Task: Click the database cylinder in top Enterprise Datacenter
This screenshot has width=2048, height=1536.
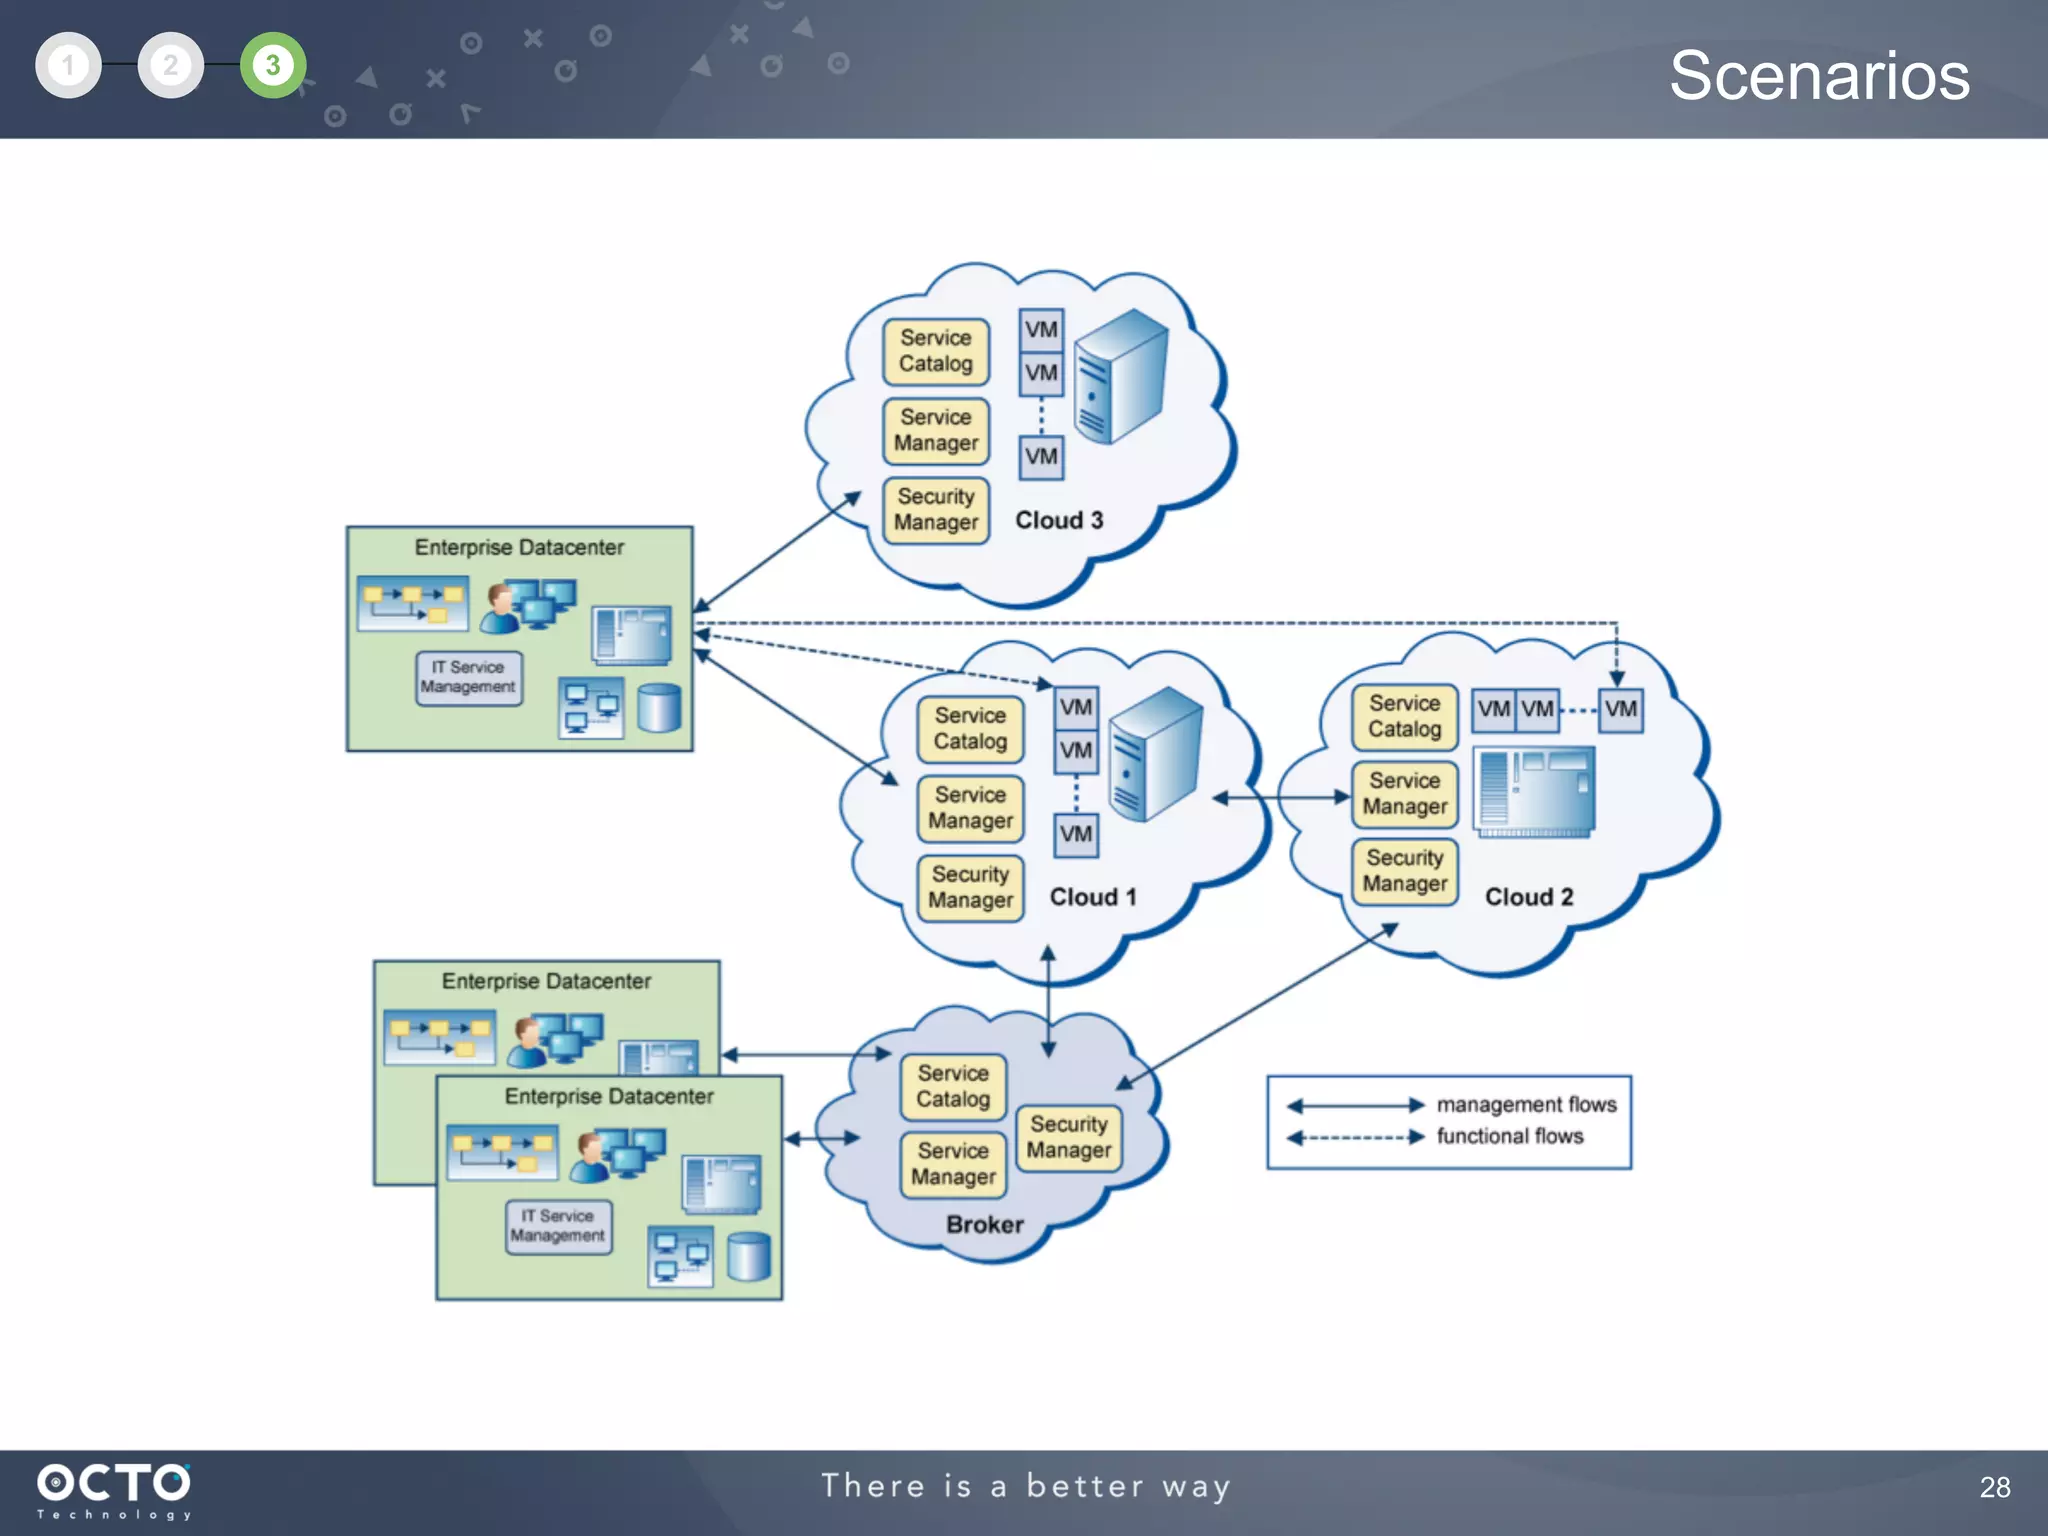Action: pos(659,708)
